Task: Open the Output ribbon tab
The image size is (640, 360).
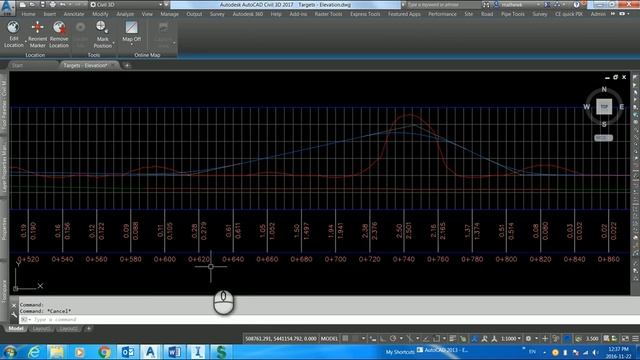Action: pyautogui.click(x=194, y=14)
